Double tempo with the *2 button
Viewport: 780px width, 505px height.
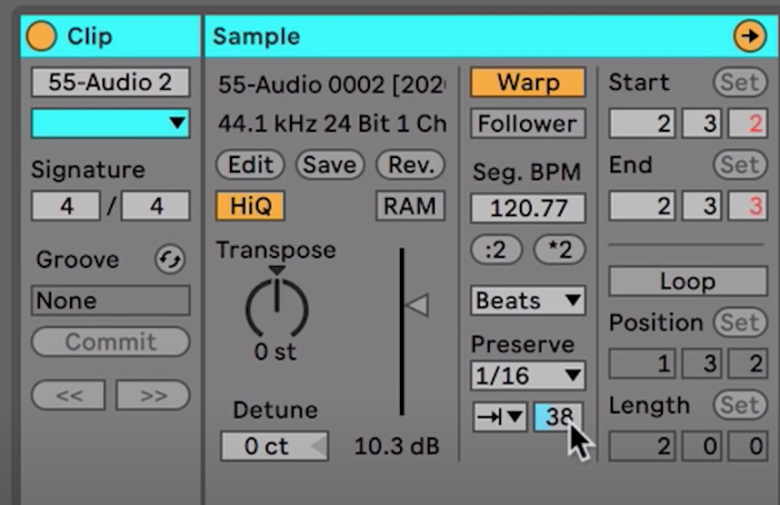560,249
